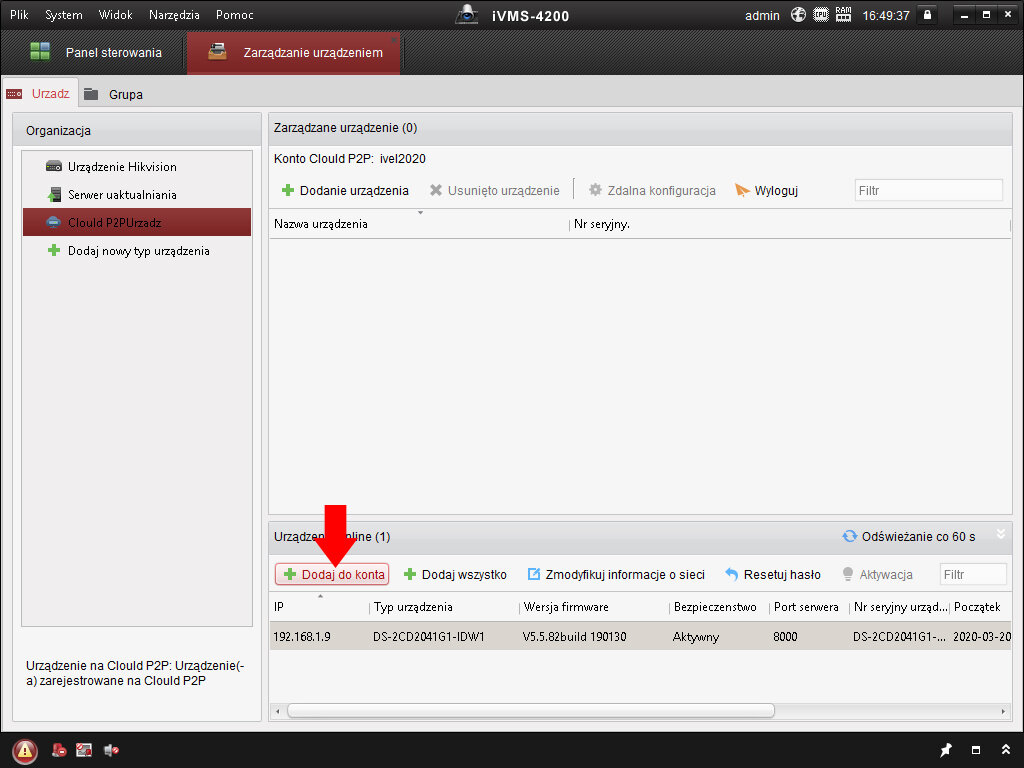The image size is (1024, 768).
Task: Select Dodaj nowy typ urządzenia
Action: click(x=138, y=251)
